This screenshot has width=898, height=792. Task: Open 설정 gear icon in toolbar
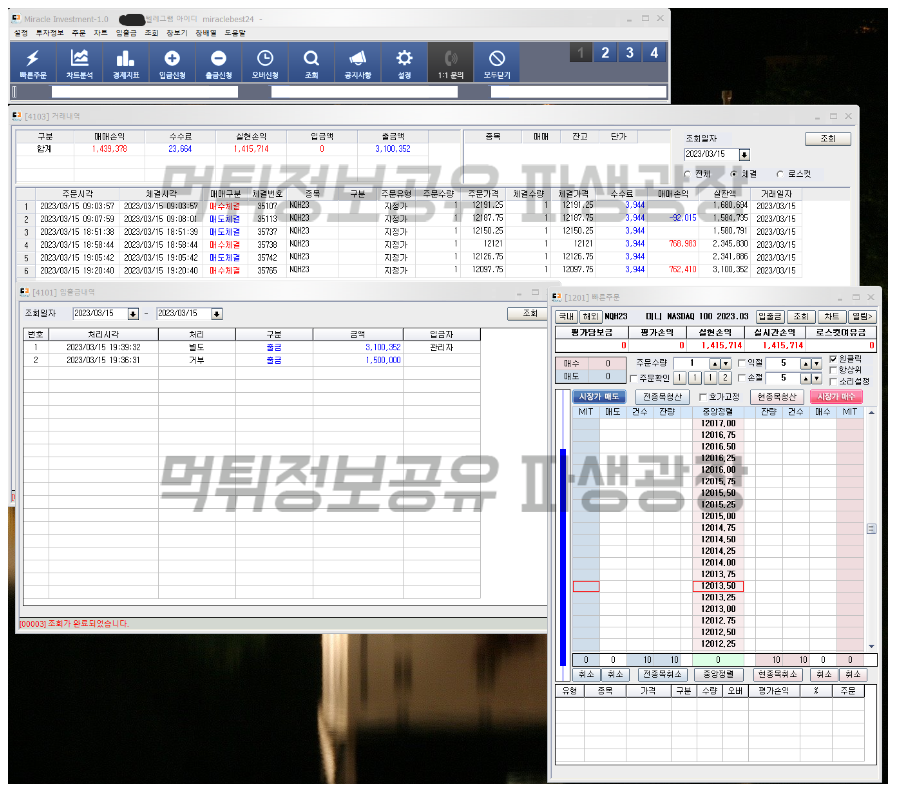coord(404,63)
